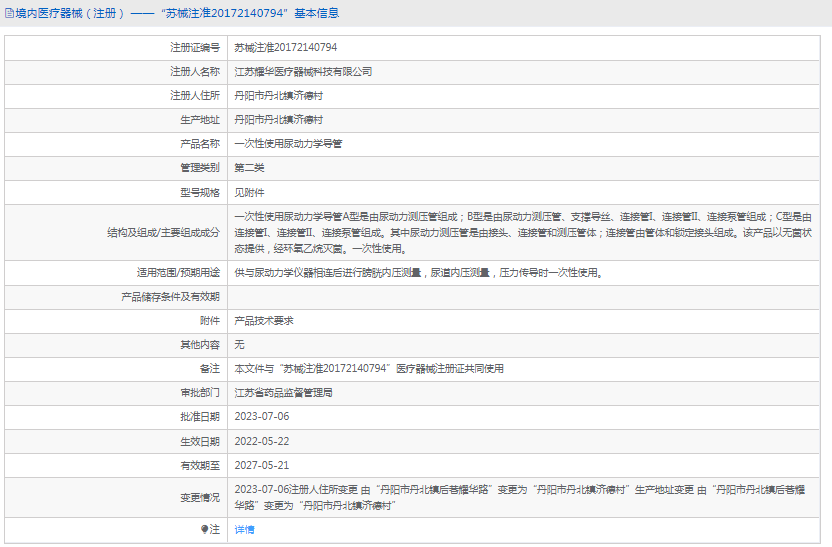Viewport: 832px width, 547px height.
Task: Click the change record text starting 2023-07-06注册人住所变更
Action: coord(520,498)
